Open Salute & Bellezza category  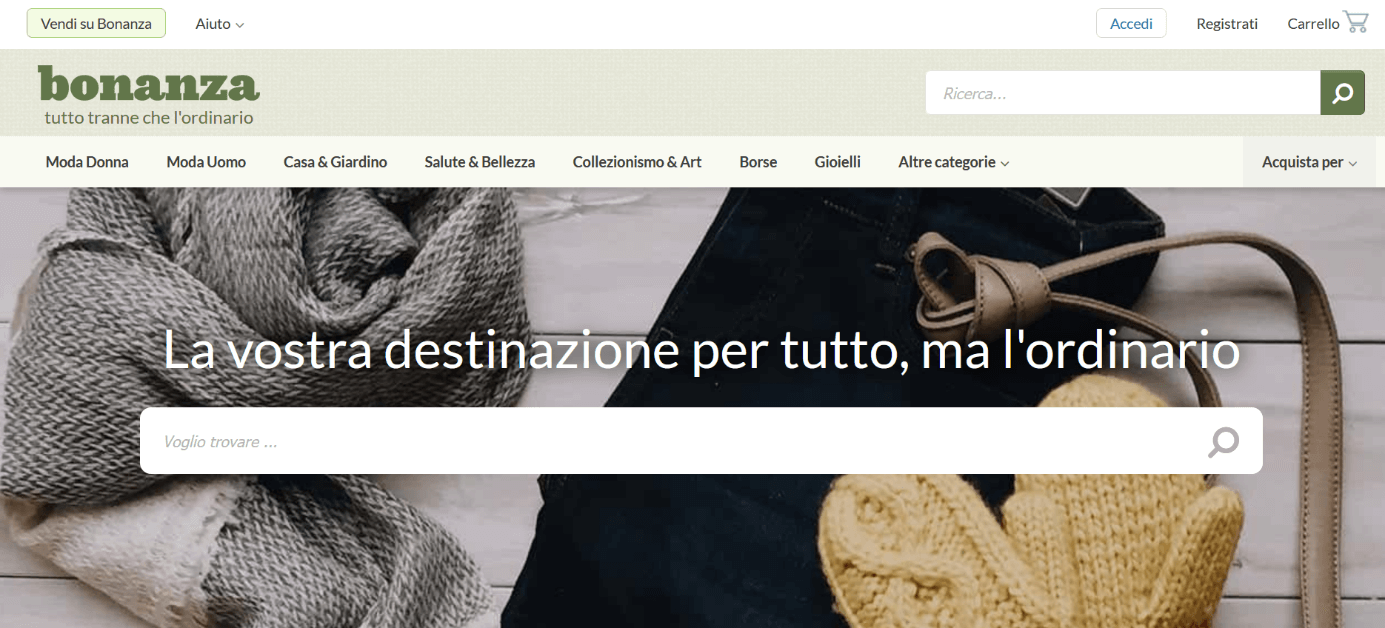480,162
